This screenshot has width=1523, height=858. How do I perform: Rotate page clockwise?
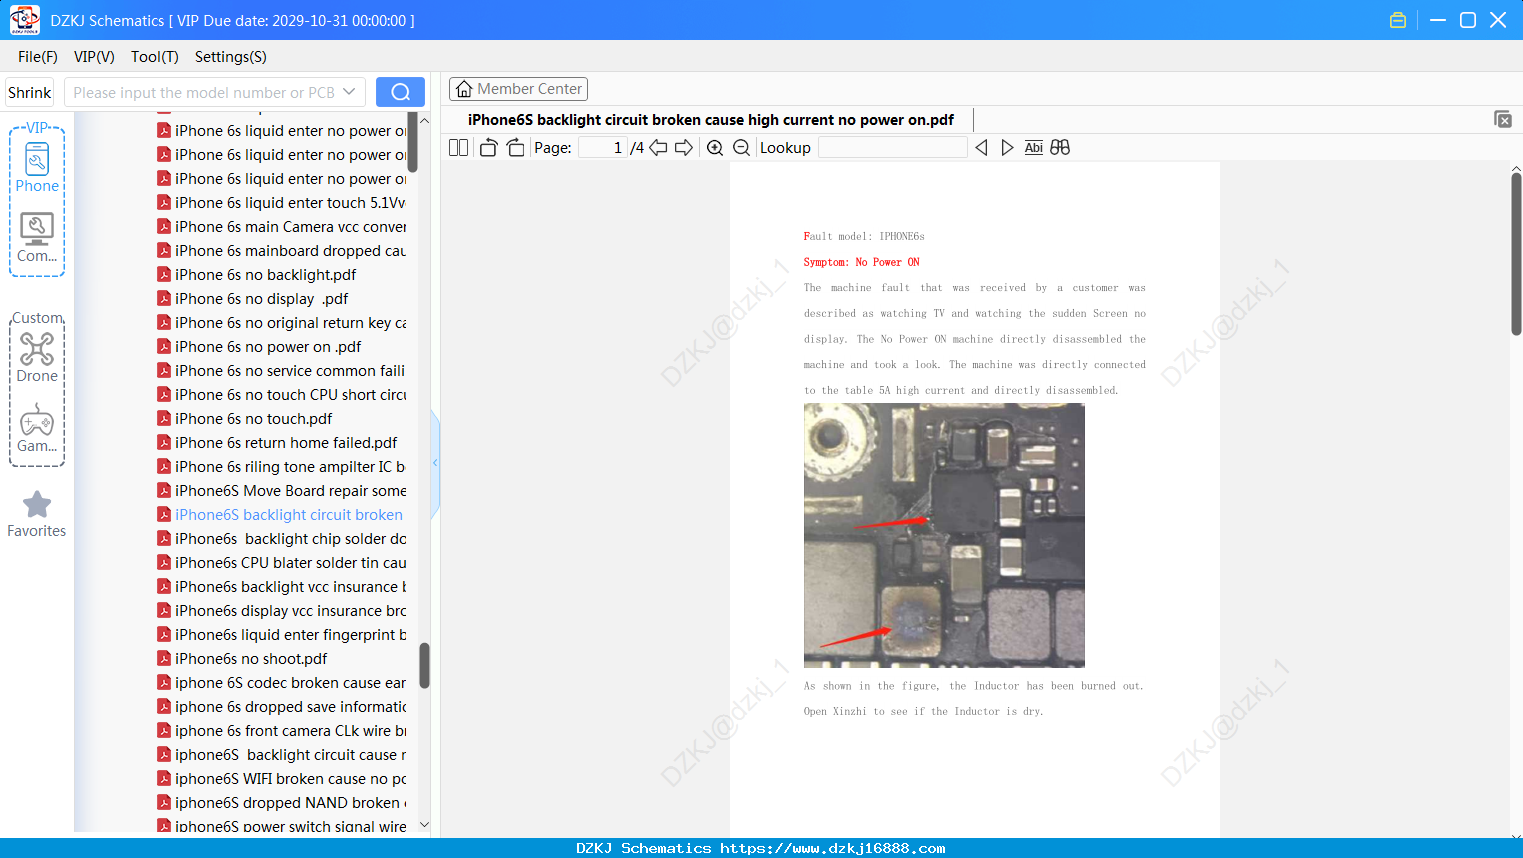click(x=515, y=148)
